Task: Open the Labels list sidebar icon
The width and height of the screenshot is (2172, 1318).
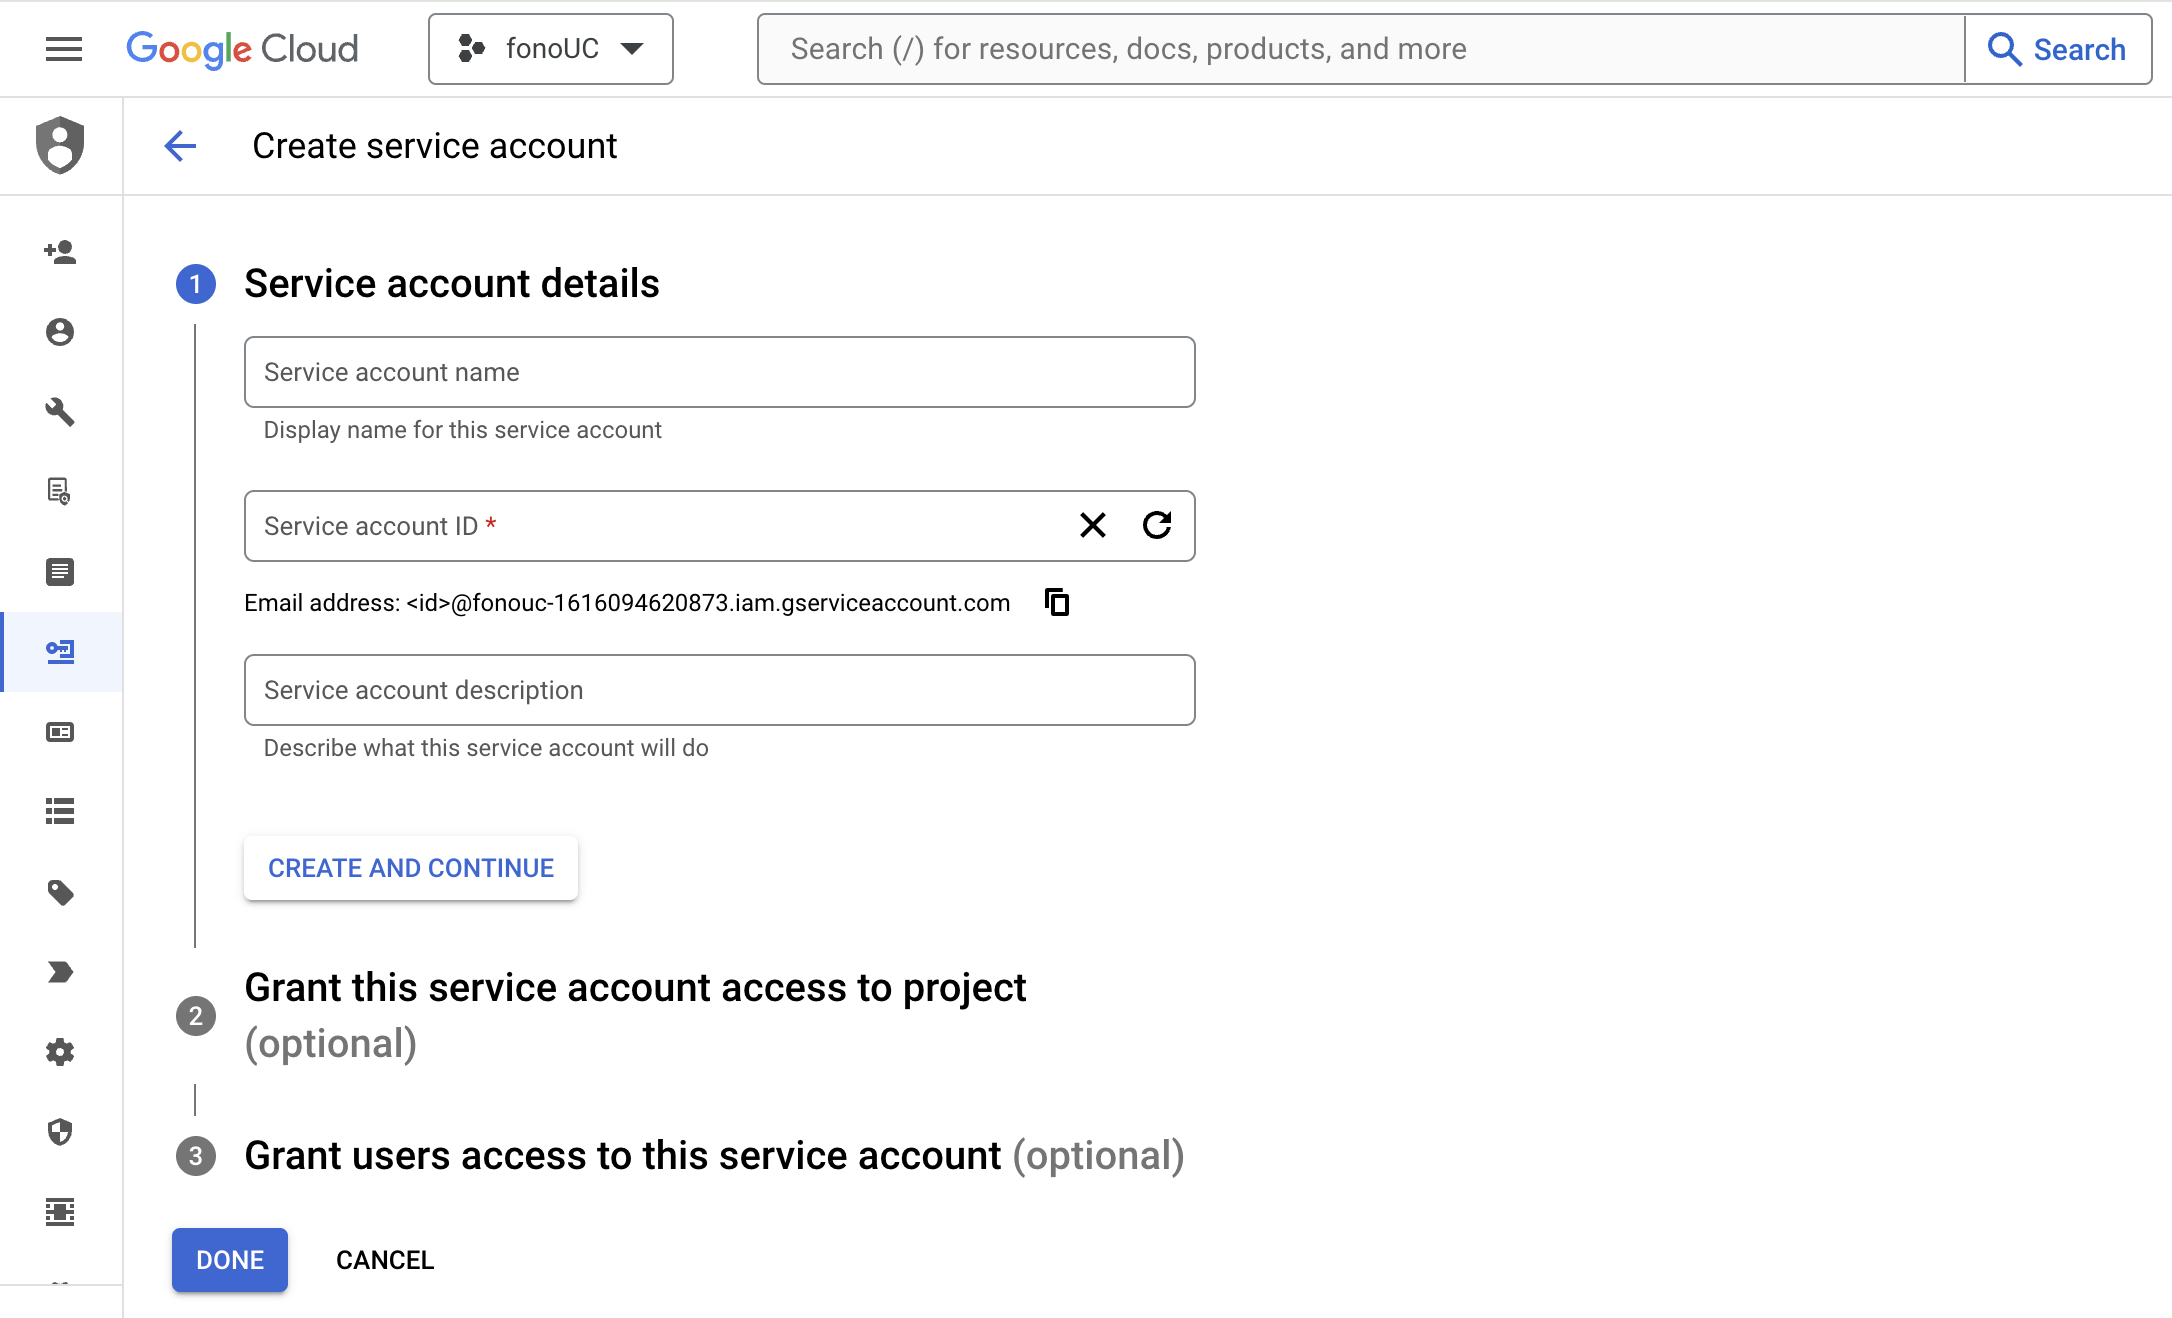Action: coord(60,812)
